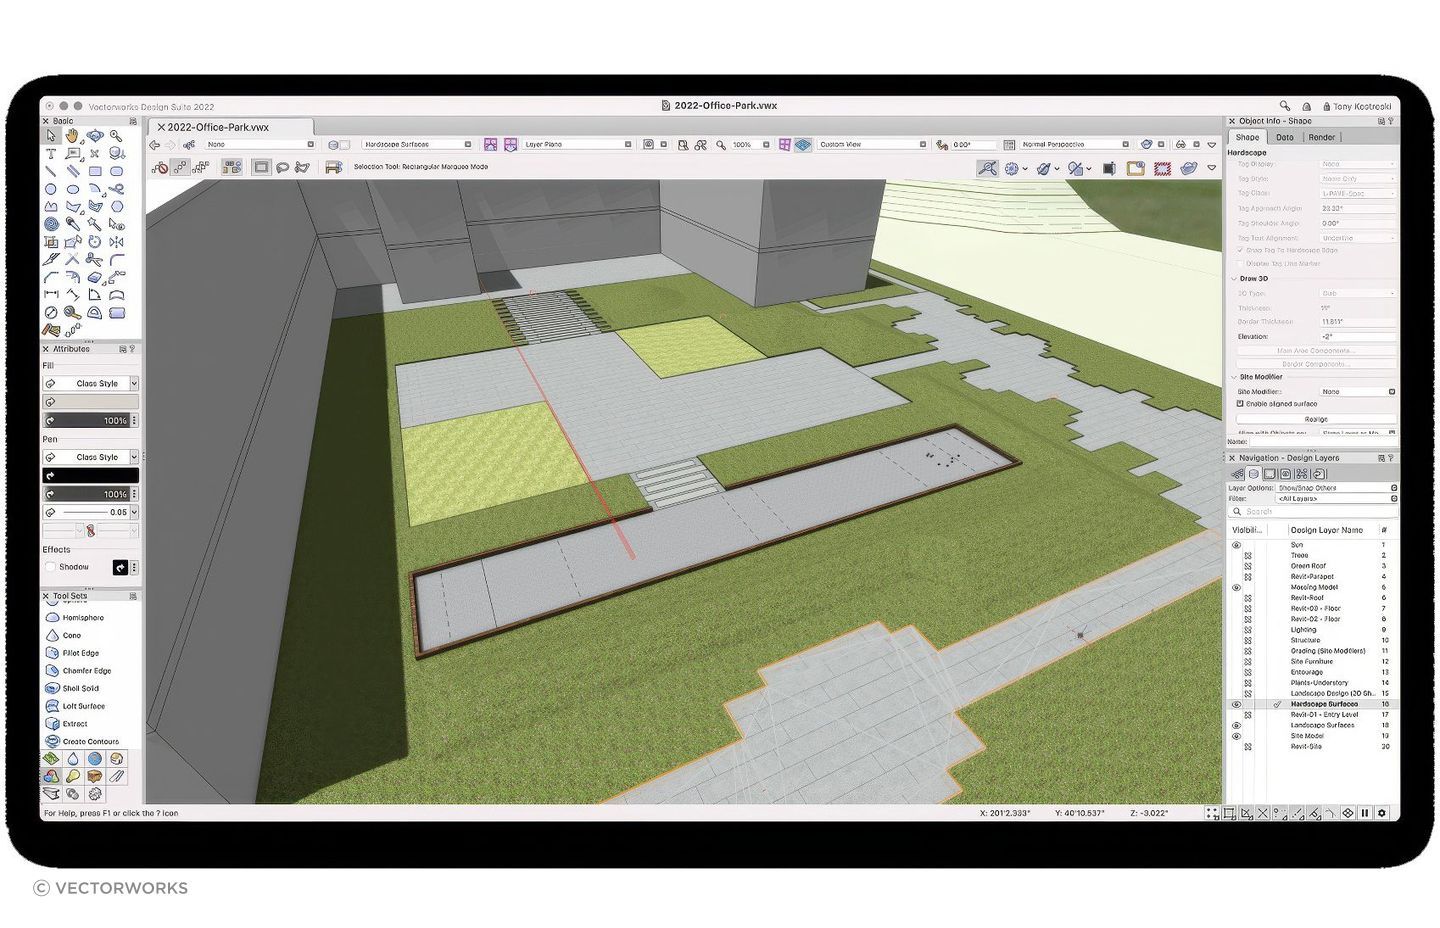Collapse the Draw 3D section

[x=1233, y=278]
